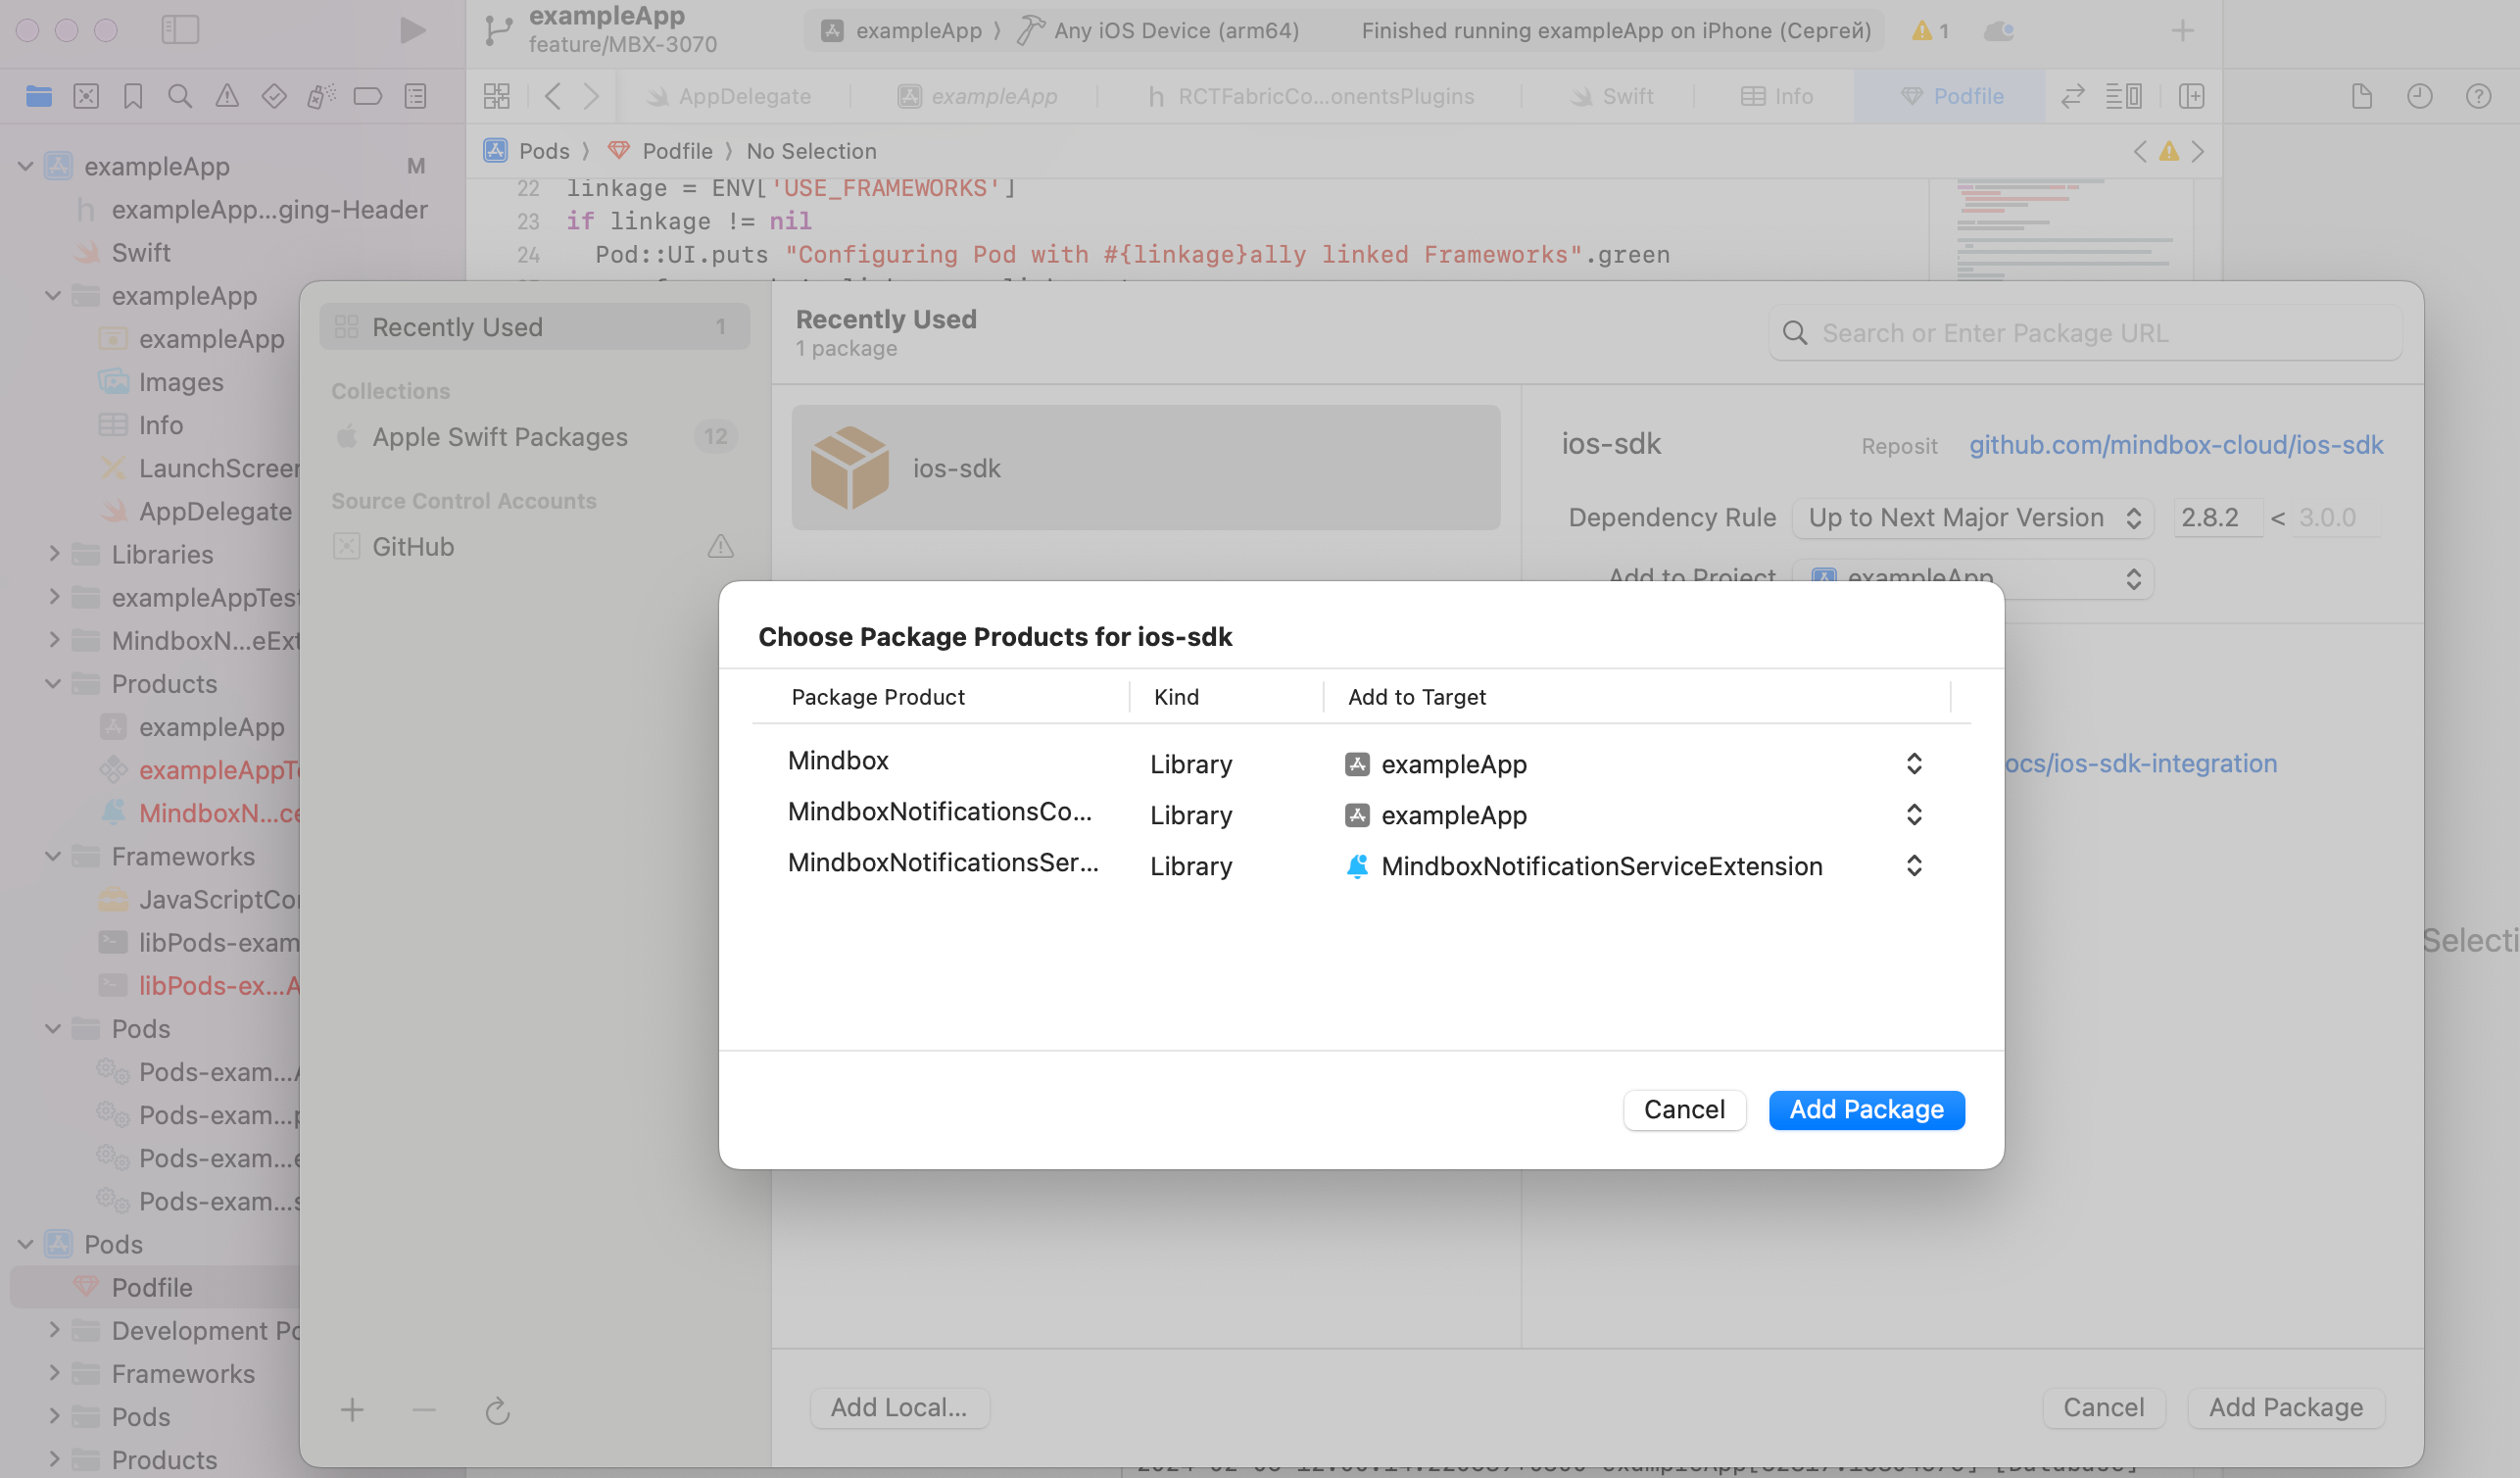Click the cloud status icon in toolbar
This screenshot has width=2520, height=1478.
pos(1999,31)
